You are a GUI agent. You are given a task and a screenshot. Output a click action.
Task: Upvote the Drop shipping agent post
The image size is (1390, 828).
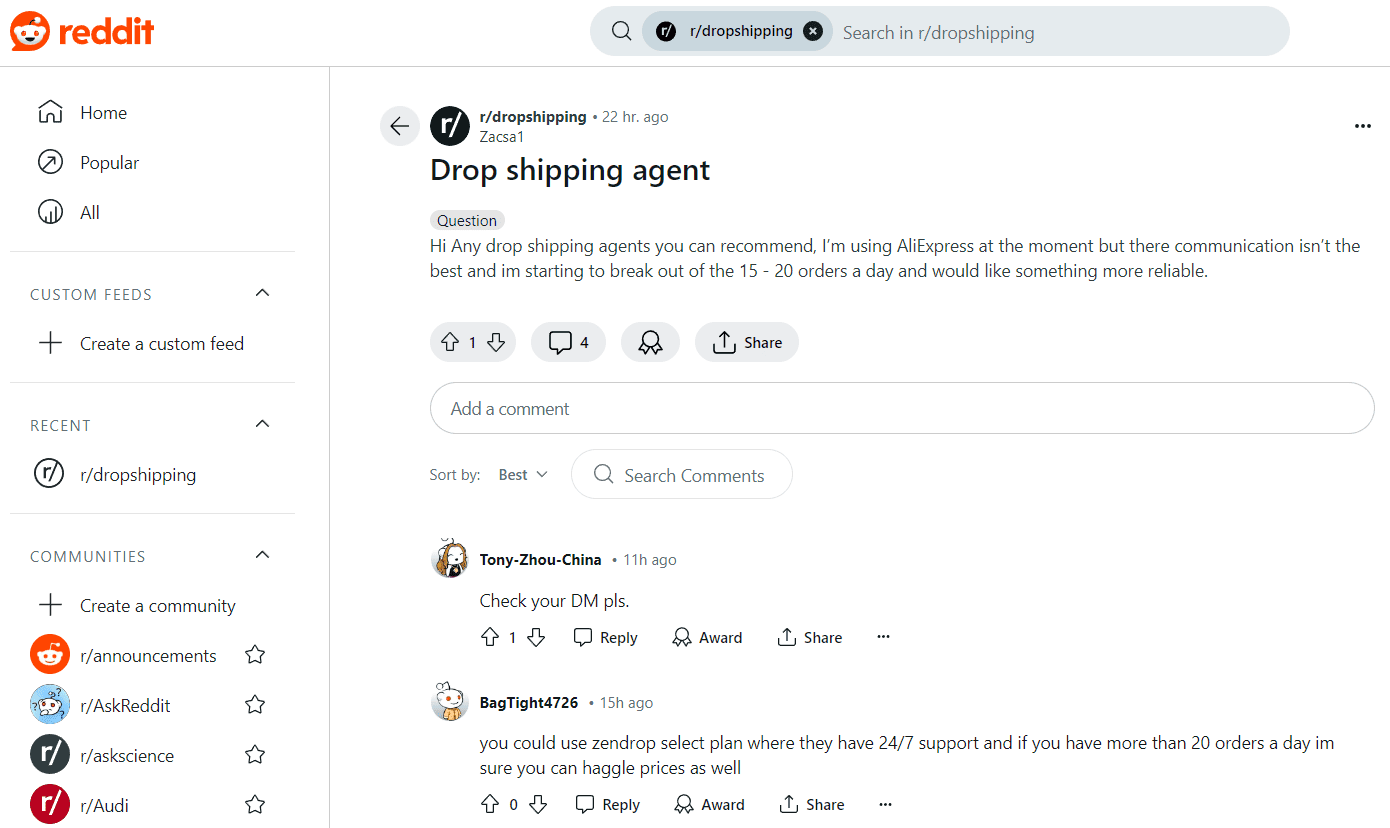pyautogui.click(x=450, y=342)
